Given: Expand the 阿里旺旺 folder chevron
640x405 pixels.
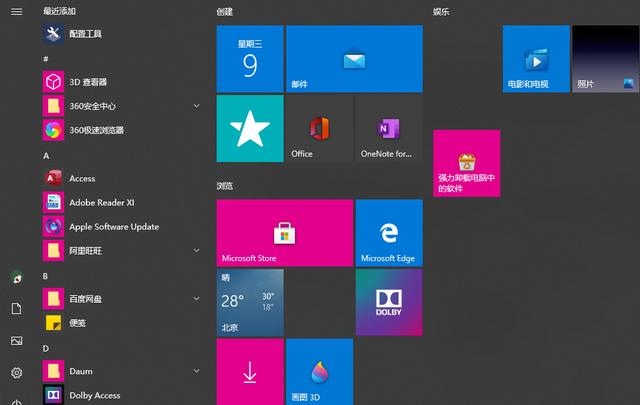Looking at the screenshot, I should 196,250.
